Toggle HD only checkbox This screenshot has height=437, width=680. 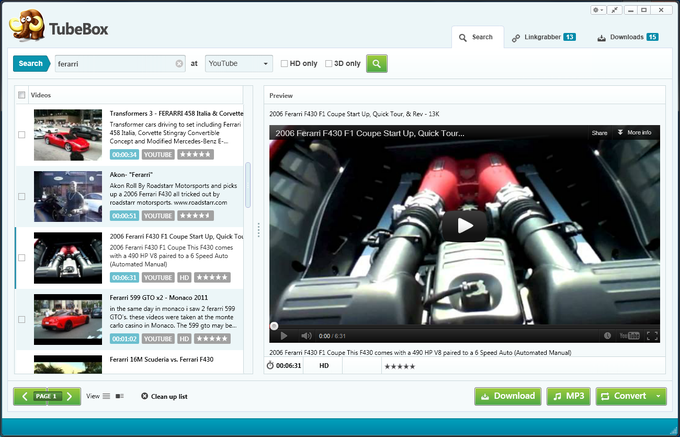click(284, 64)
